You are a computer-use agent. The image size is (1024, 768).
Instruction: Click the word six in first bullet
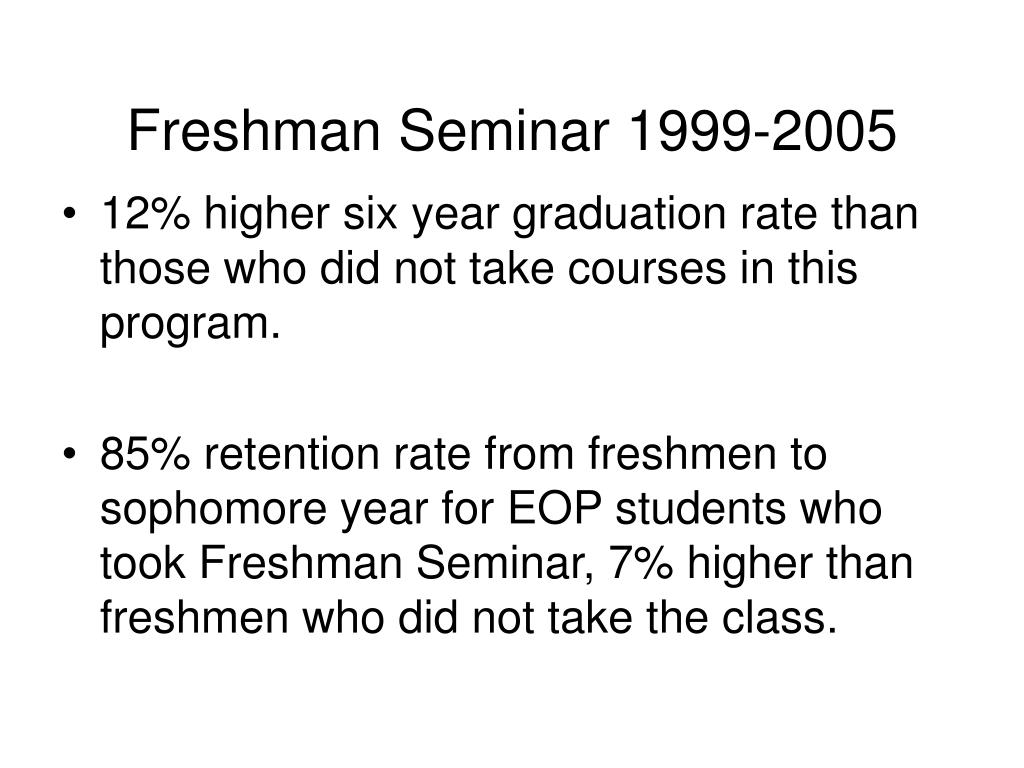[x=370, y=214]
